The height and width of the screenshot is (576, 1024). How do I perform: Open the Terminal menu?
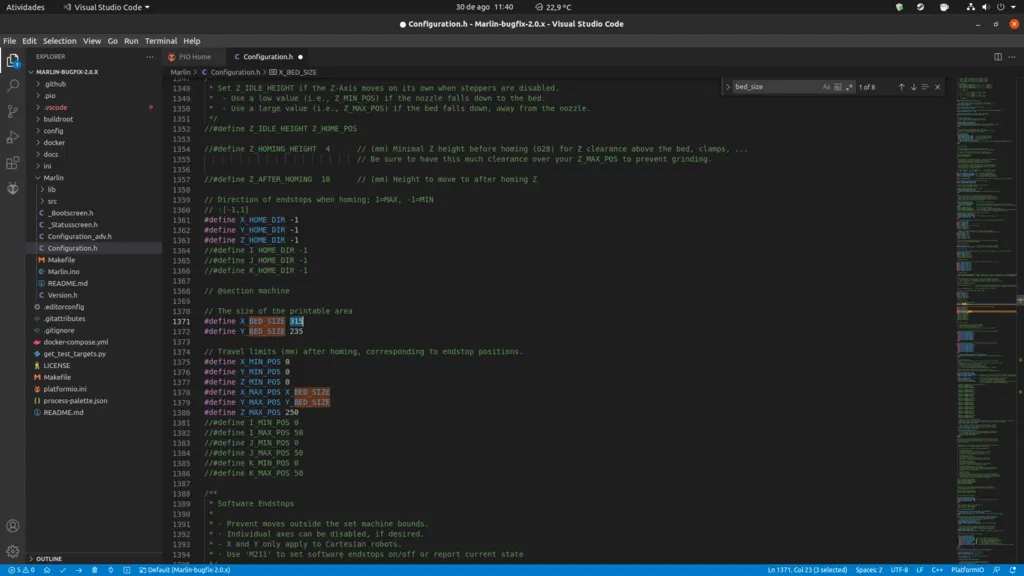coord(161,40)
